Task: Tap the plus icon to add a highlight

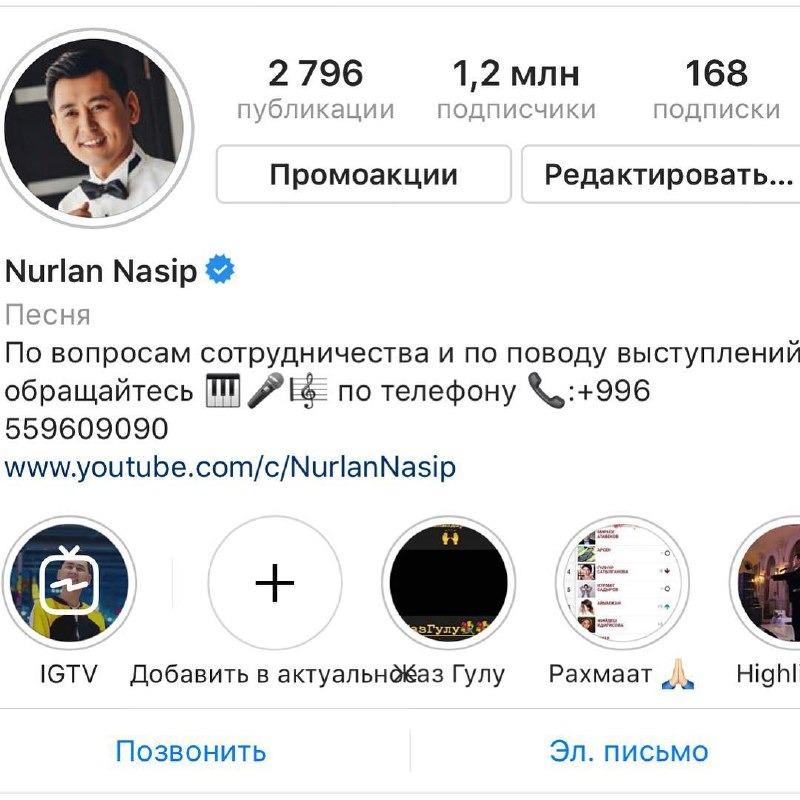Action: 275,583
